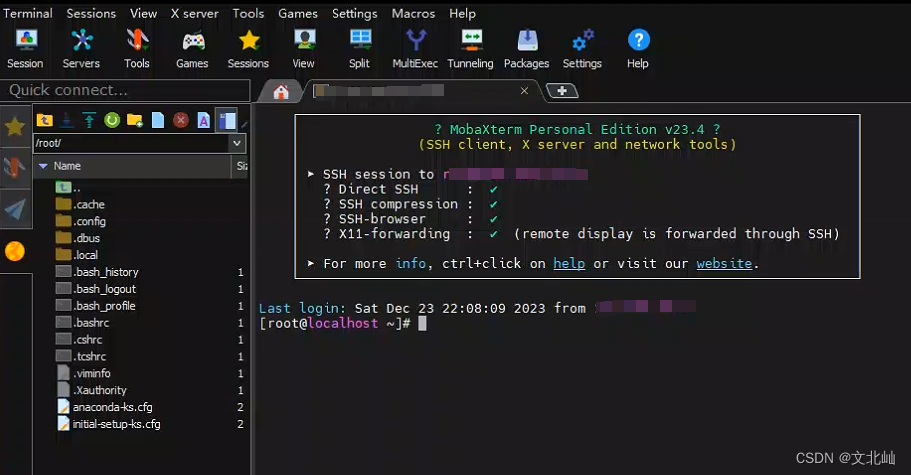This screenshot has height=475, width=911.
Task: Click into the /root/ path text box
Action: 131,143
